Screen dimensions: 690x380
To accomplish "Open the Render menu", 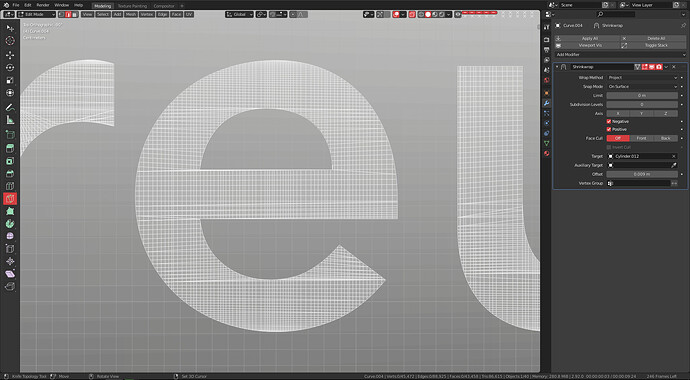I will [x=43, y=5].
